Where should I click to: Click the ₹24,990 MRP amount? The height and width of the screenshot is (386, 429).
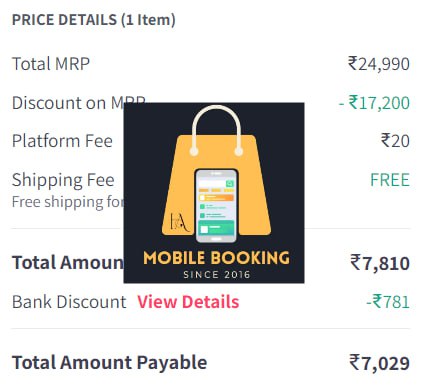pos(379,64)
